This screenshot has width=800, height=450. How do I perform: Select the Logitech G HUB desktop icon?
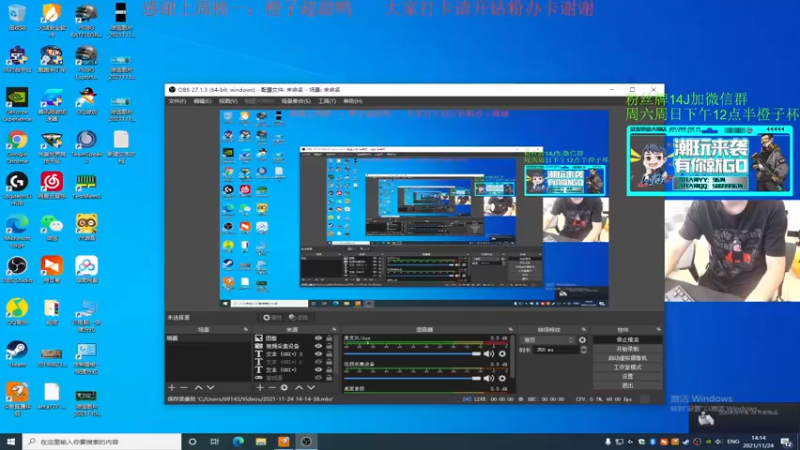coord(17,189)
